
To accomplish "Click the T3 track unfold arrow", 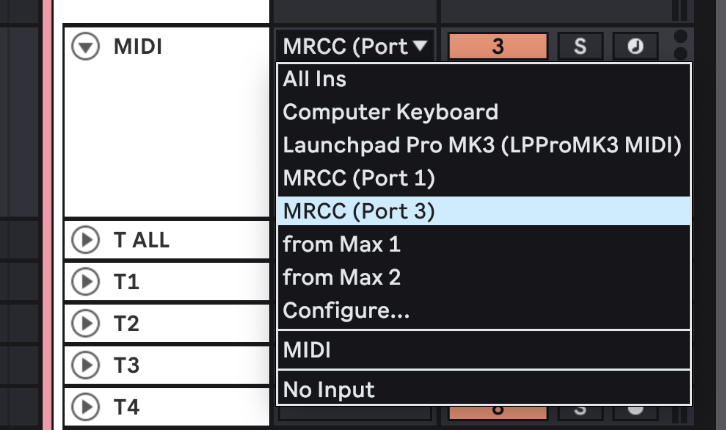I will coord(87,365).
